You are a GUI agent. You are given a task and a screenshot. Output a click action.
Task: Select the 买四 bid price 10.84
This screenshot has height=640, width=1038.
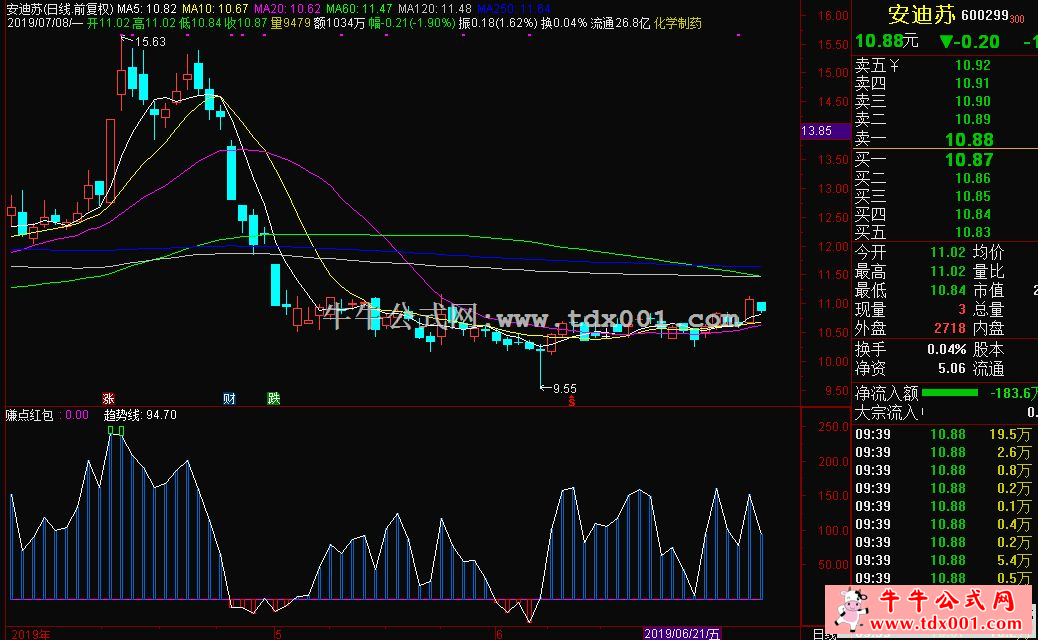pyautogui.click(x=972, y=214)
